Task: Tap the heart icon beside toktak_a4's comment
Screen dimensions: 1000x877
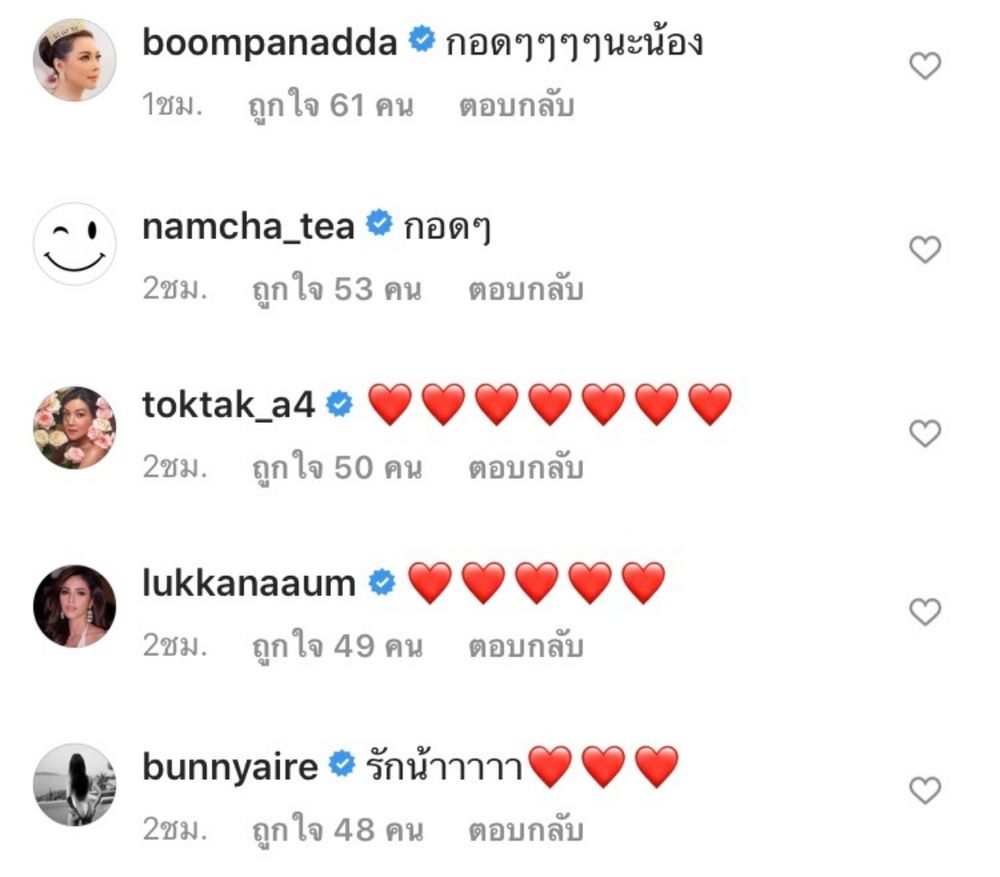Action: [924, 434]
